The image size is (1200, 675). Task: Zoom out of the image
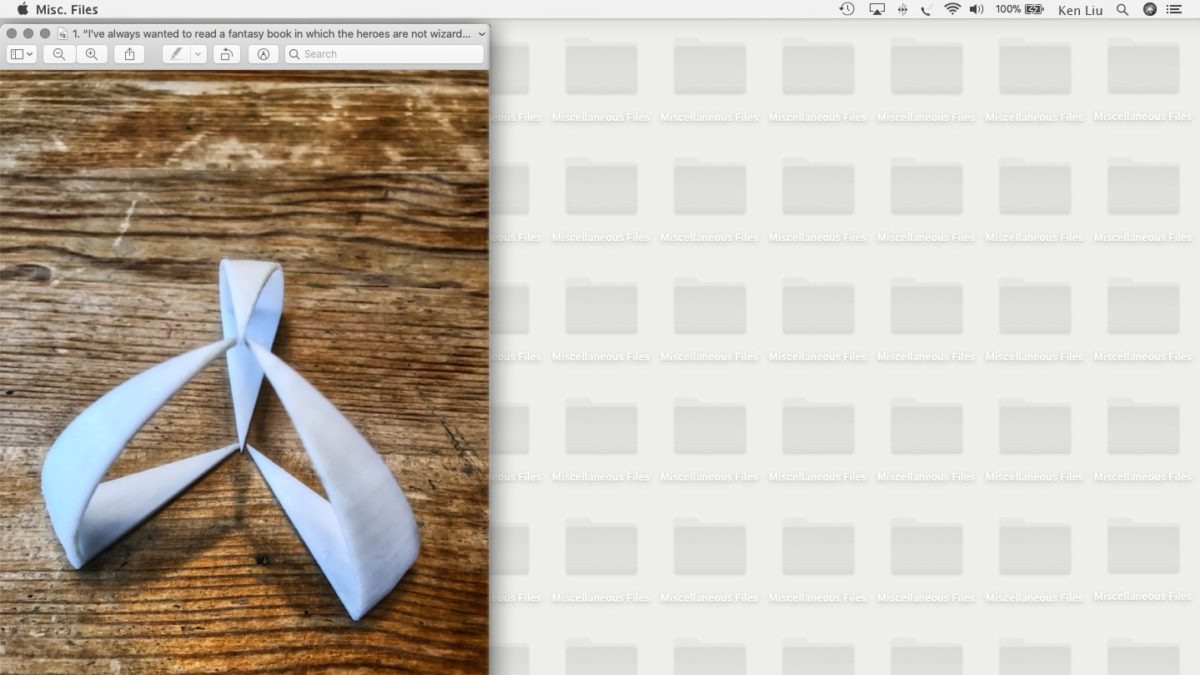(x=59, y=54)
